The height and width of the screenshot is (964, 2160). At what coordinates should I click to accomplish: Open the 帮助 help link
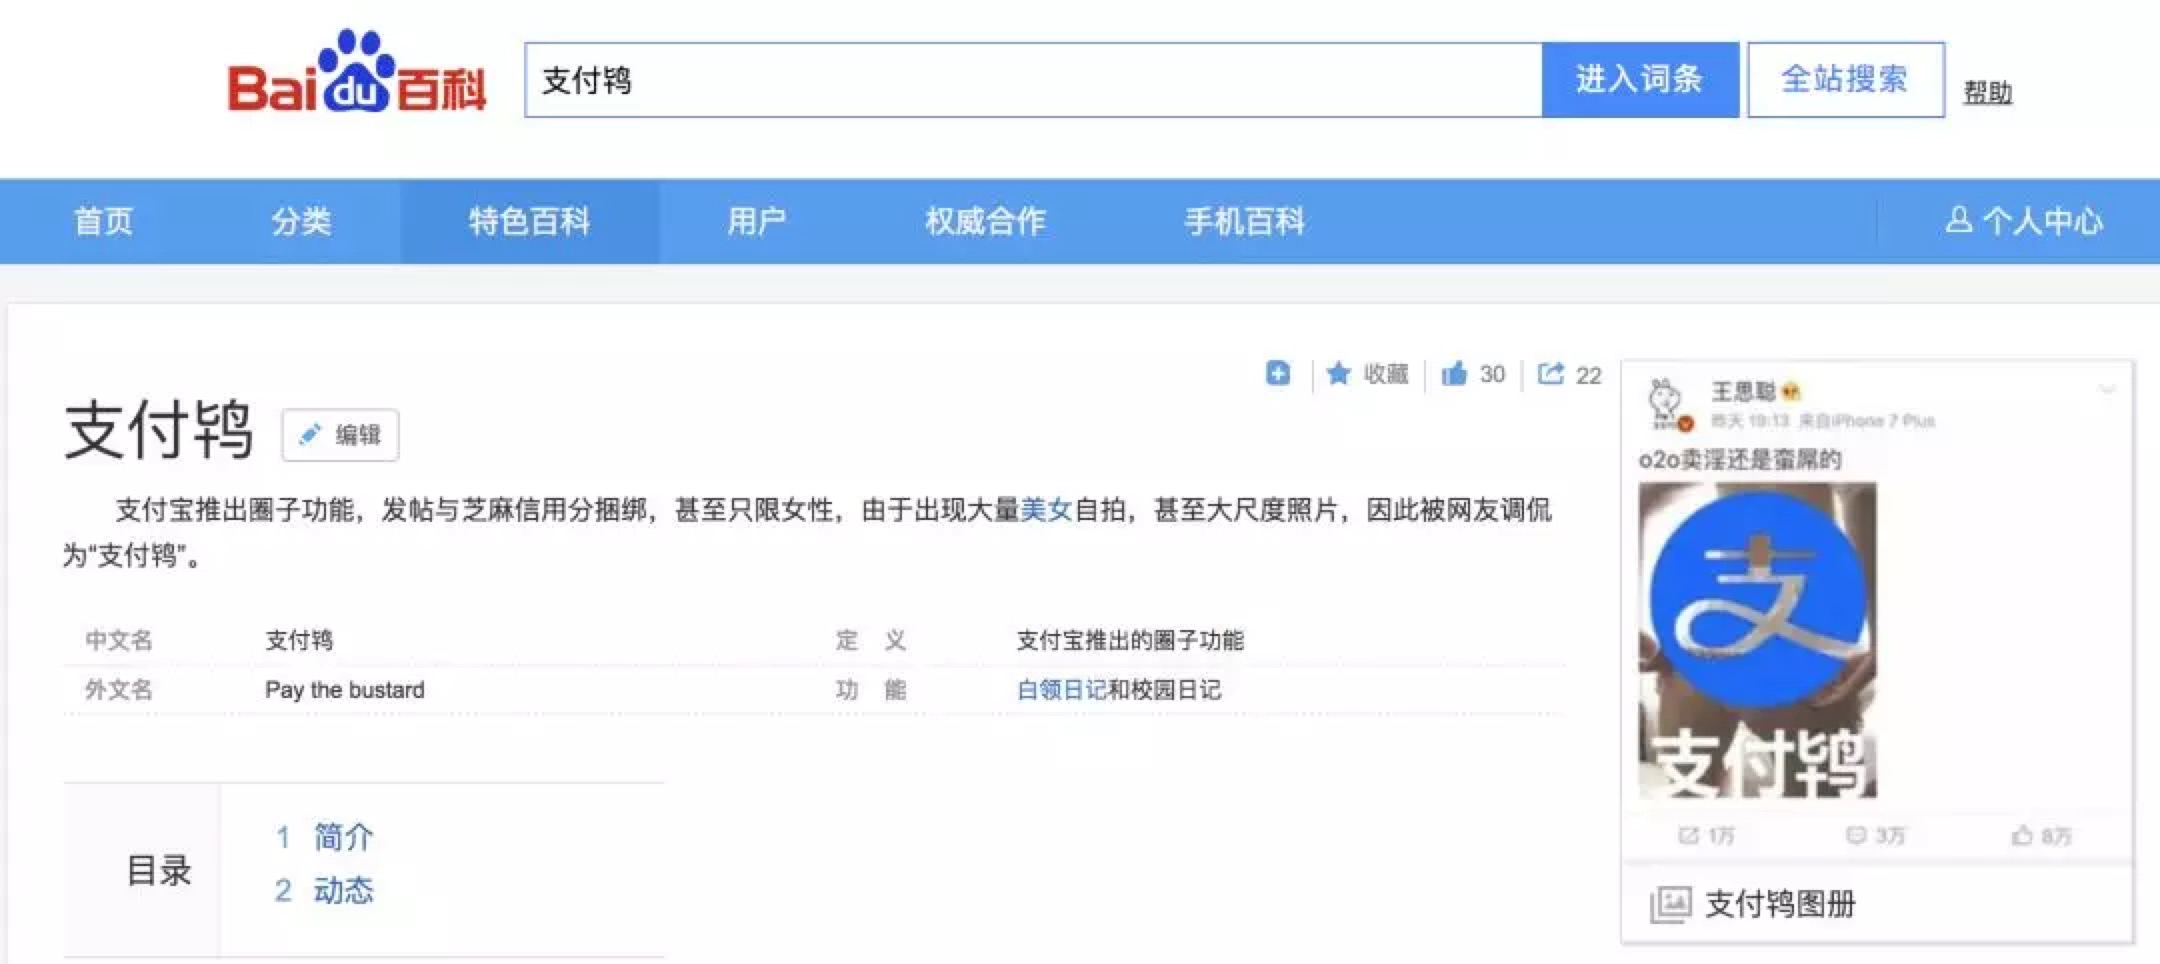(1987, 93)
